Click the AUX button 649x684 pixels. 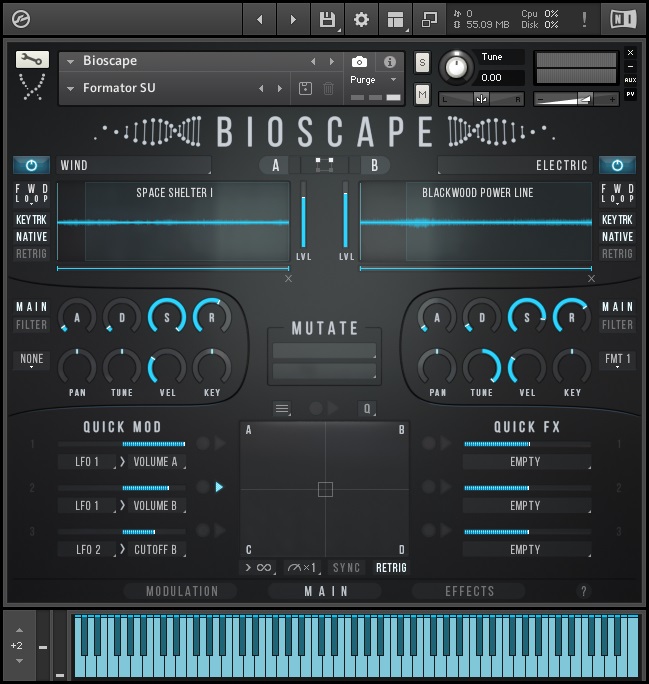click(630, 80)
